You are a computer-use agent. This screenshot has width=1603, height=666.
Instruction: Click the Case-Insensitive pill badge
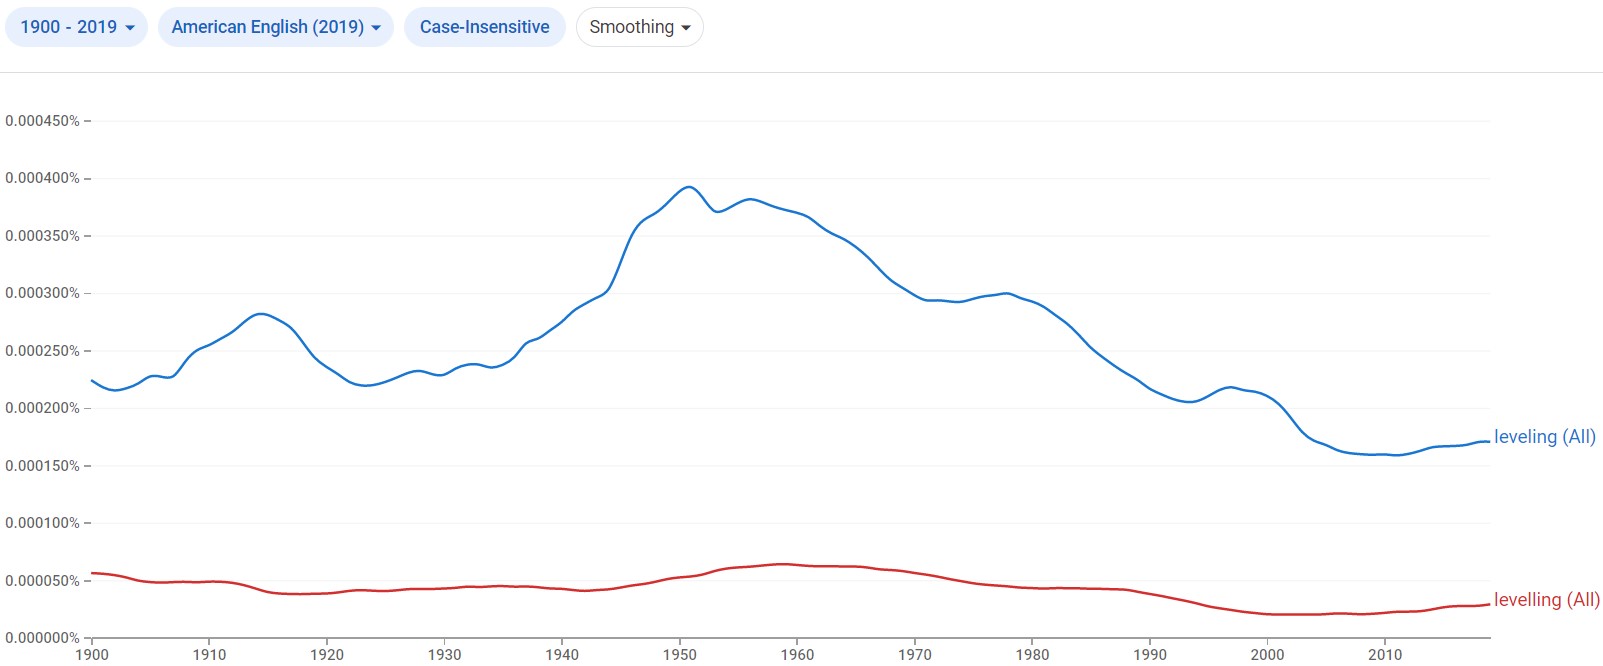click(x=484, y=27)
